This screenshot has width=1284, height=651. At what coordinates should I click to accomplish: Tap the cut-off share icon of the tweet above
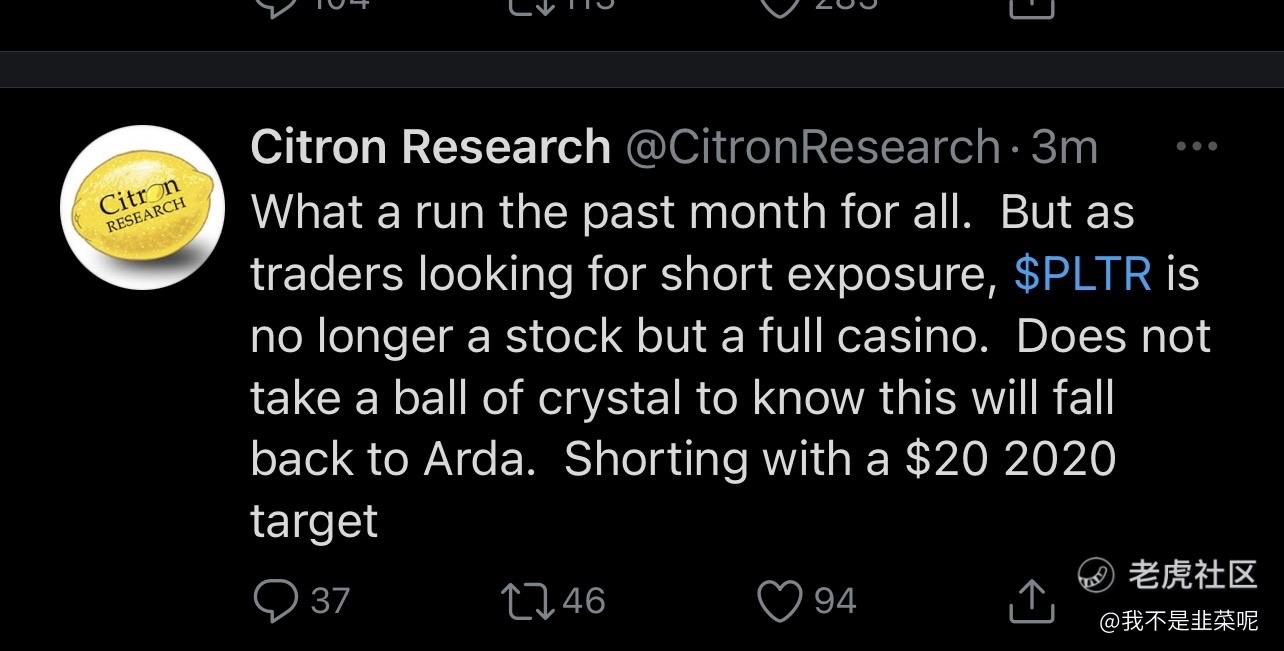click(1031, 8)
